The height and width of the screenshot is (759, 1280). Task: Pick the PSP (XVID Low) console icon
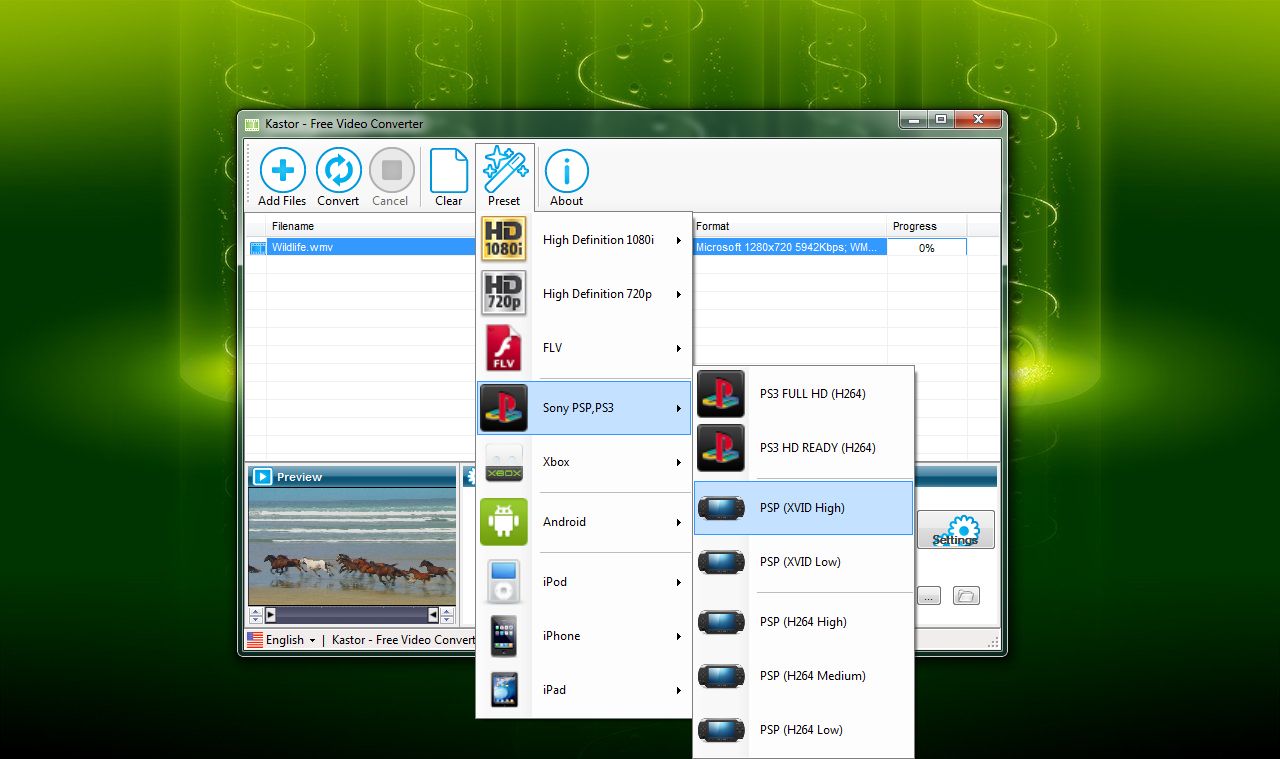(x=720, y=562)
